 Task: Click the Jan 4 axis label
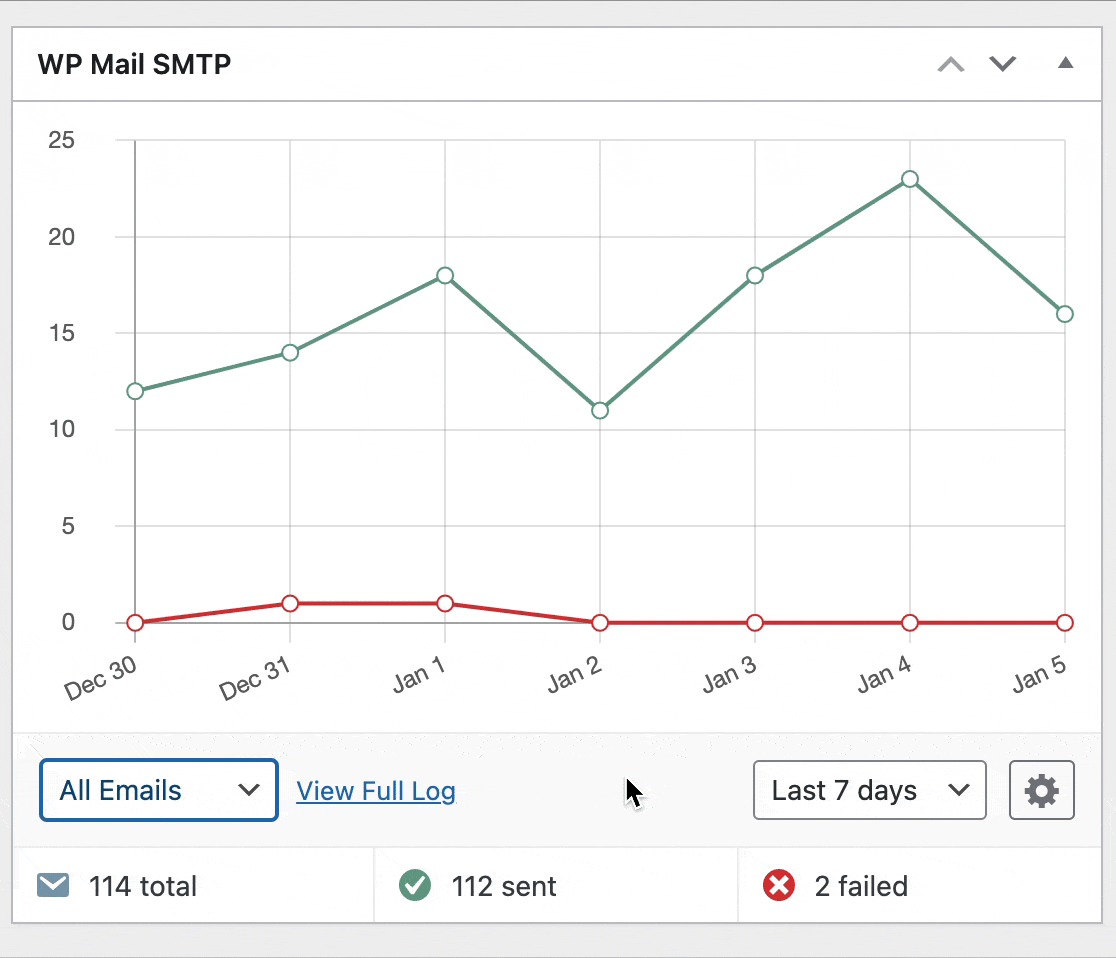tap(884, 676)
